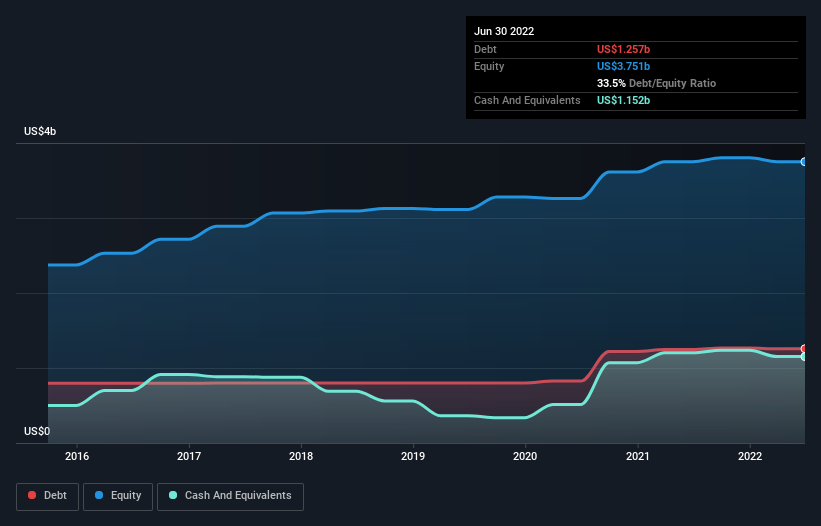This screenshot has height=526, width=821.
Task: Click the 2019 x-axis label
Action: (413, 456)
